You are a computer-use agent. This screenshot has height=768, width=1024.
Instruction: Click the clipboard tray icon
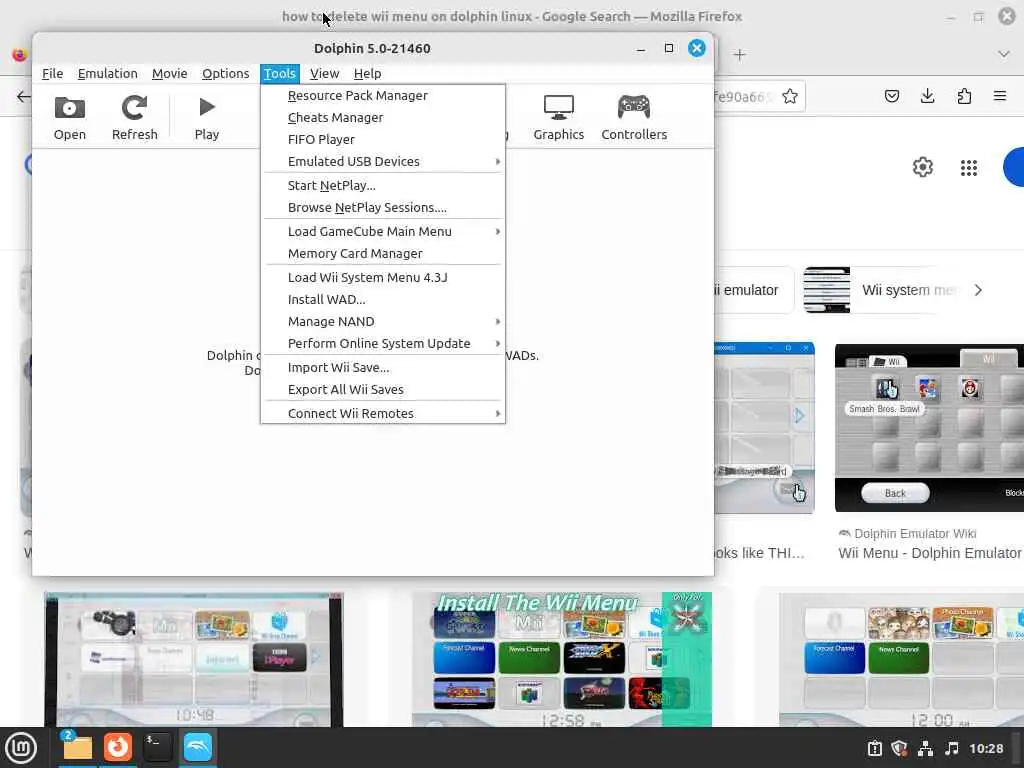[874, 748]
